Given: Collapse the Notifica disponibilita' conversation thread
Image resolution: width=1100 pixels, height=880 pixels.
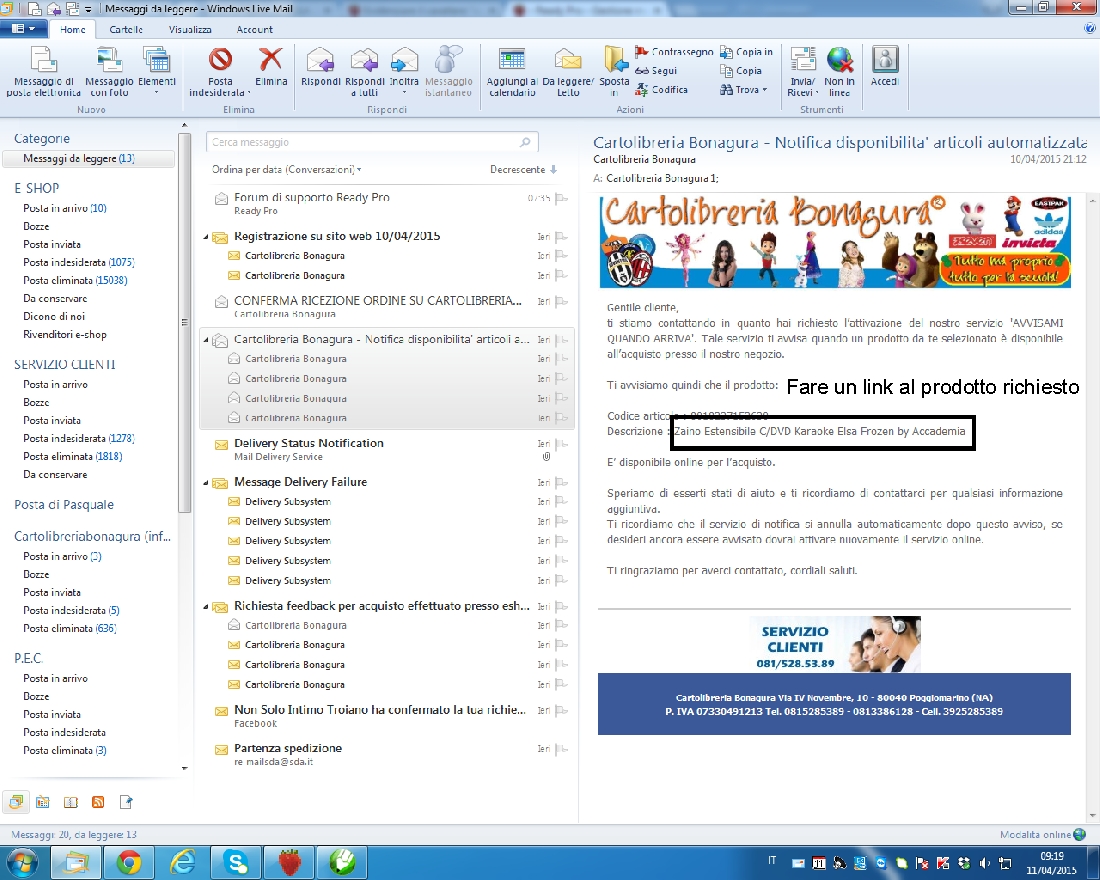Looking at the screenshot, I should pos(206,340).
